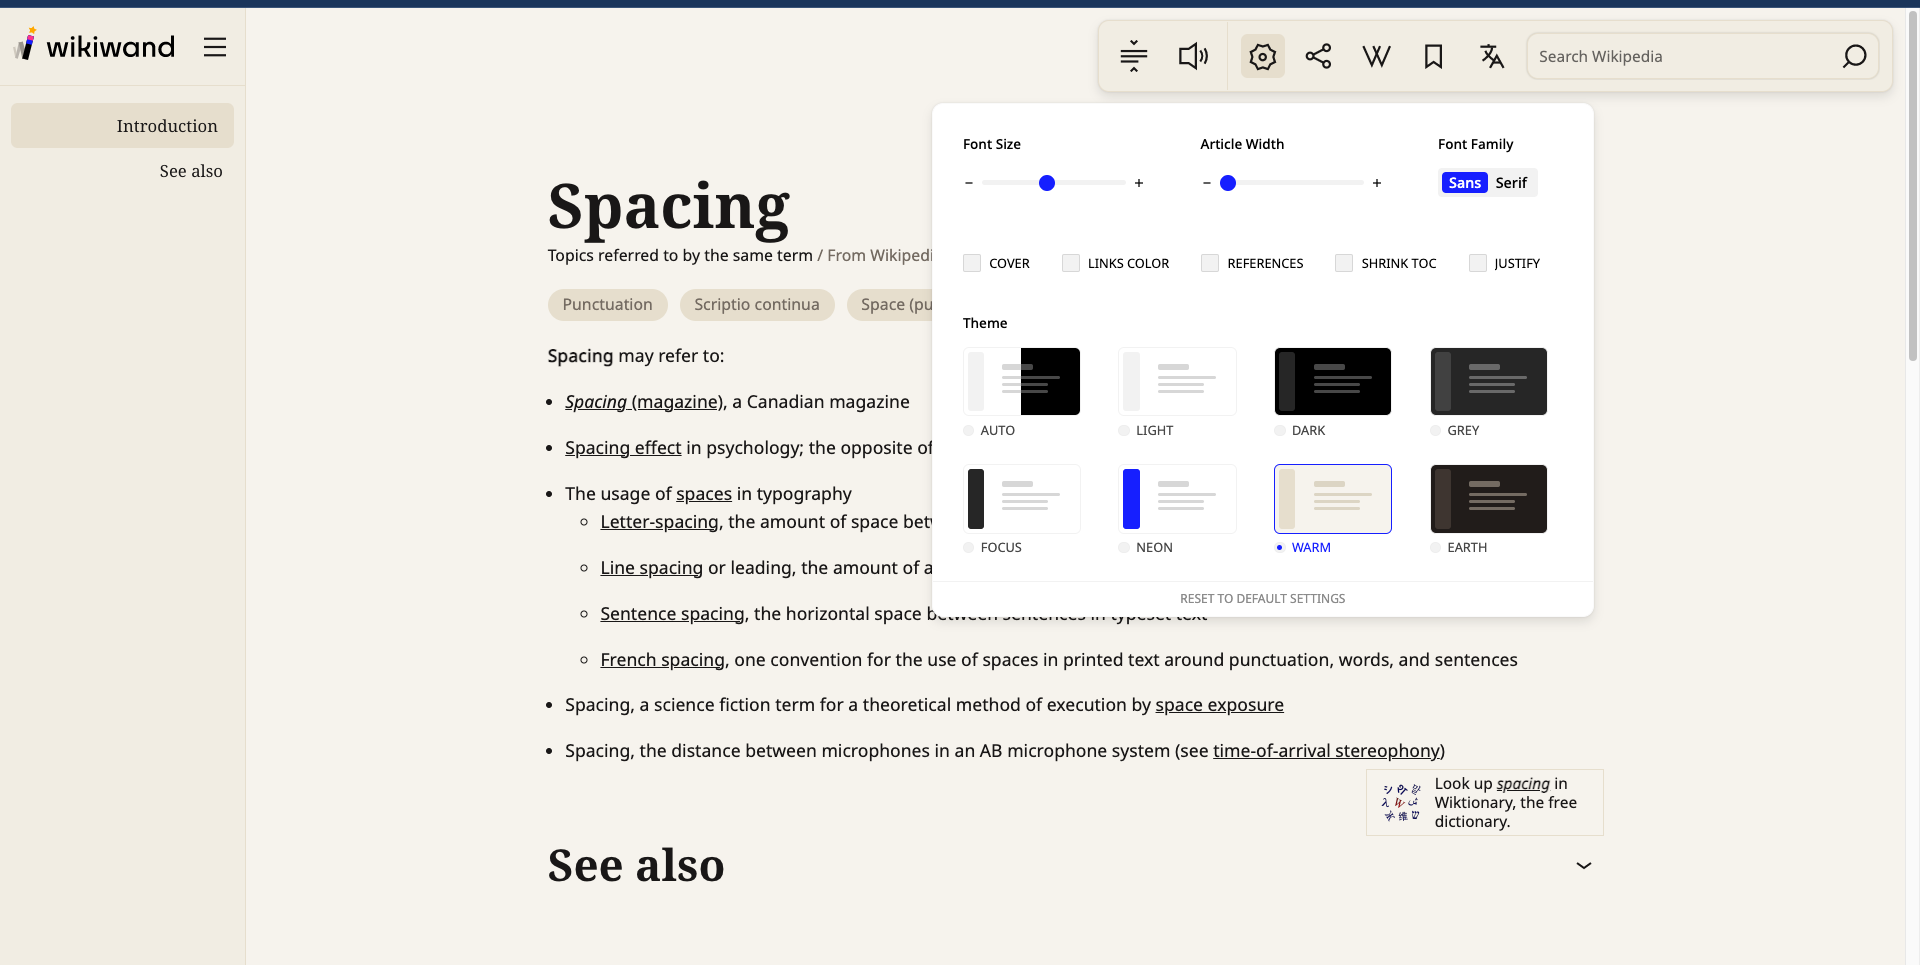Open the original Wikipedia article icon
Screen dimensions: 1920x965
coord(1376,56)
